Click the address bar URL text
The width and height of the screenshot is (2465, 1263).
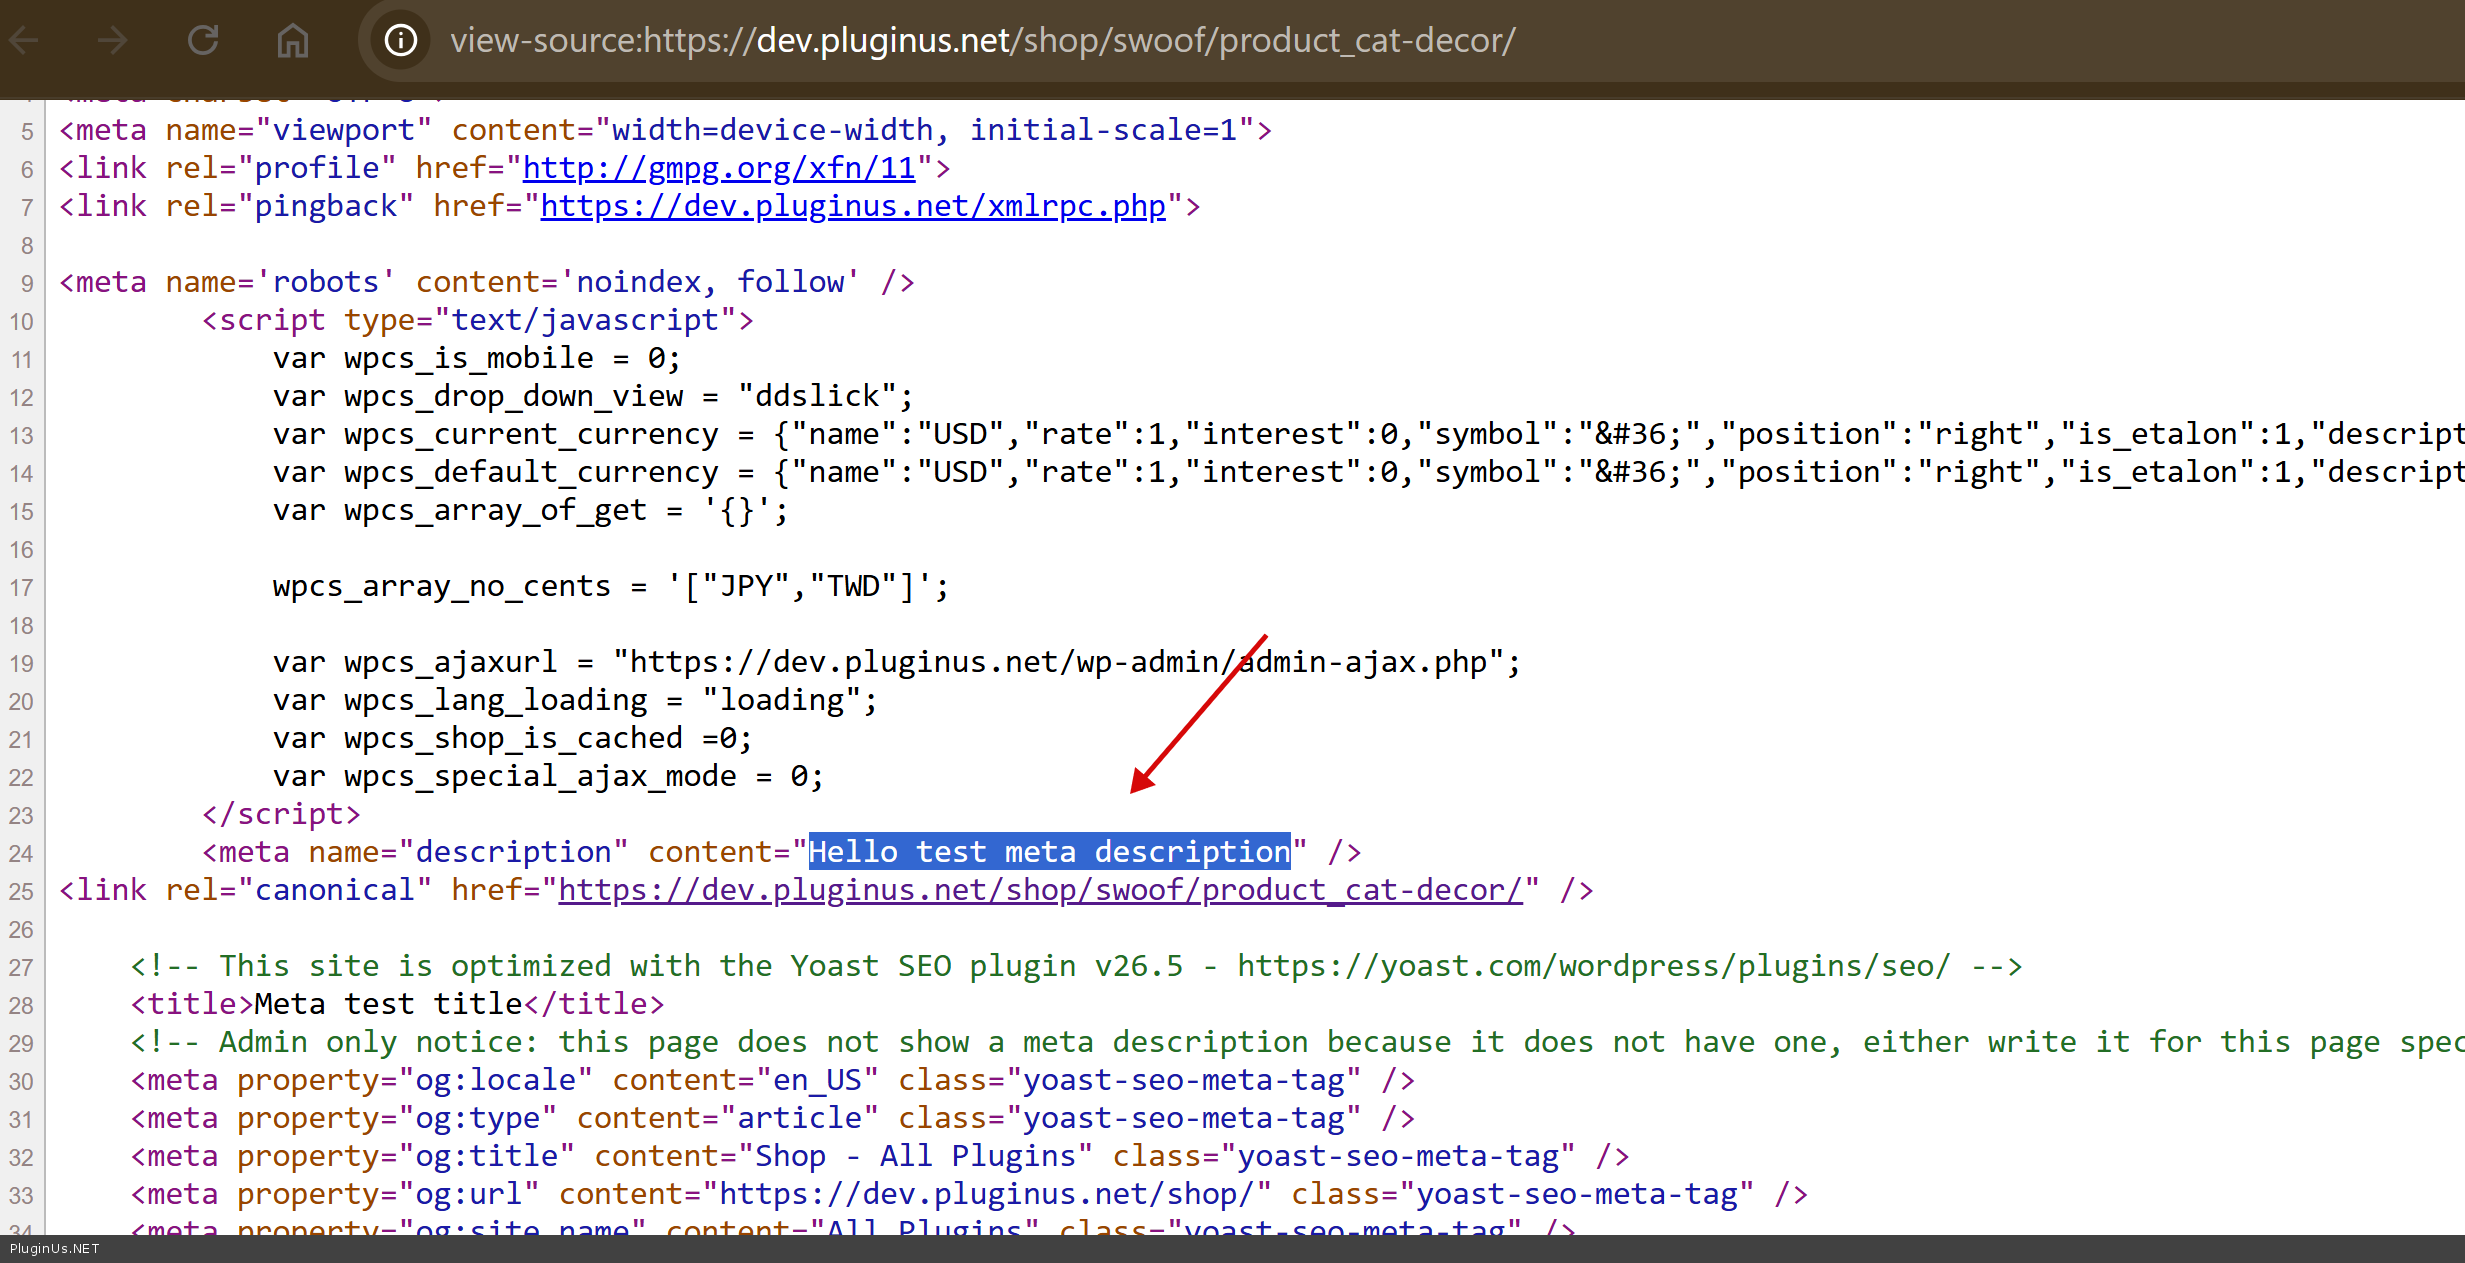(982, 41)
